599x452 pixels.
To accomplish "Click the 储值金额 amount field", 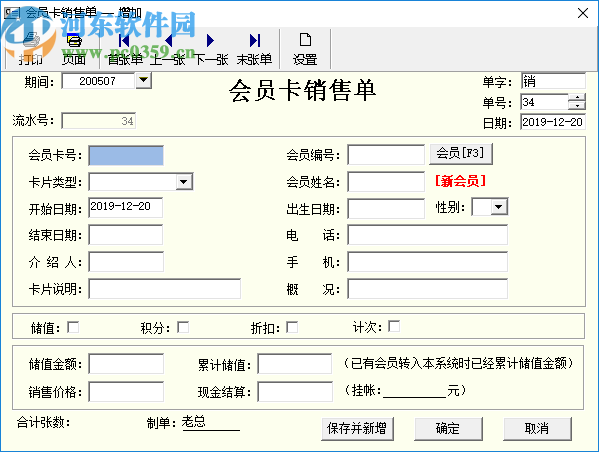I will pos(126,364).
